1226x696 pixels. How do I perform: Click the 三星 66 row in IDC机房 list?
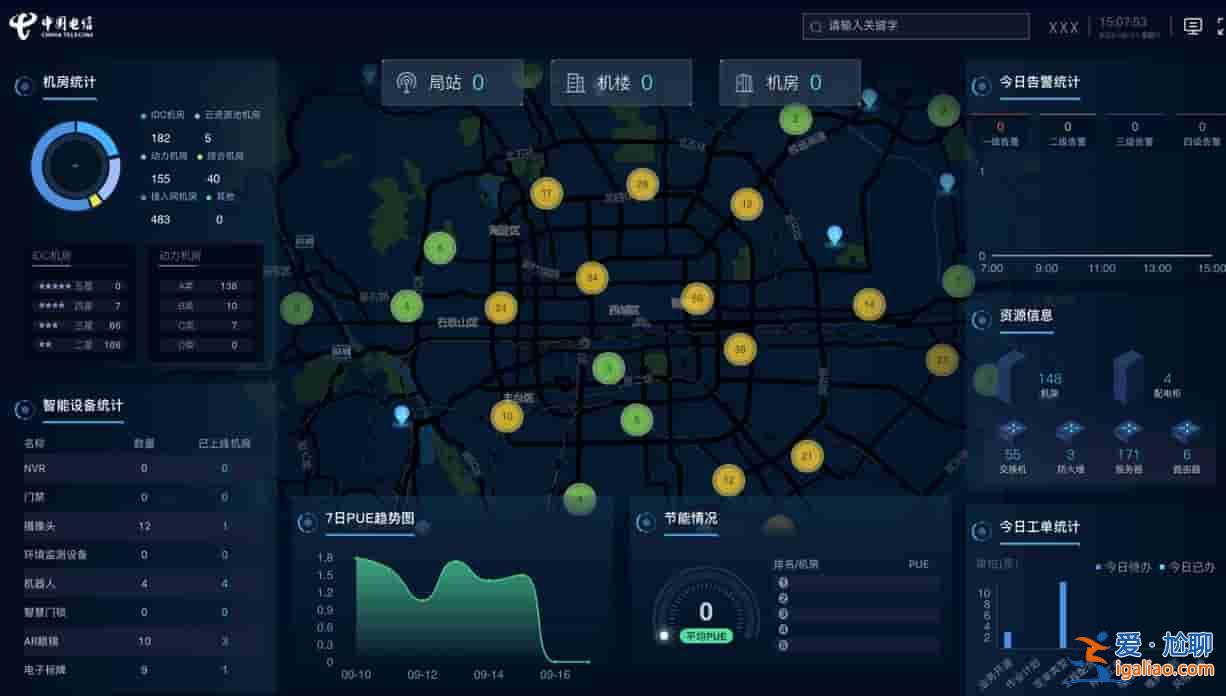pos(79,326)
